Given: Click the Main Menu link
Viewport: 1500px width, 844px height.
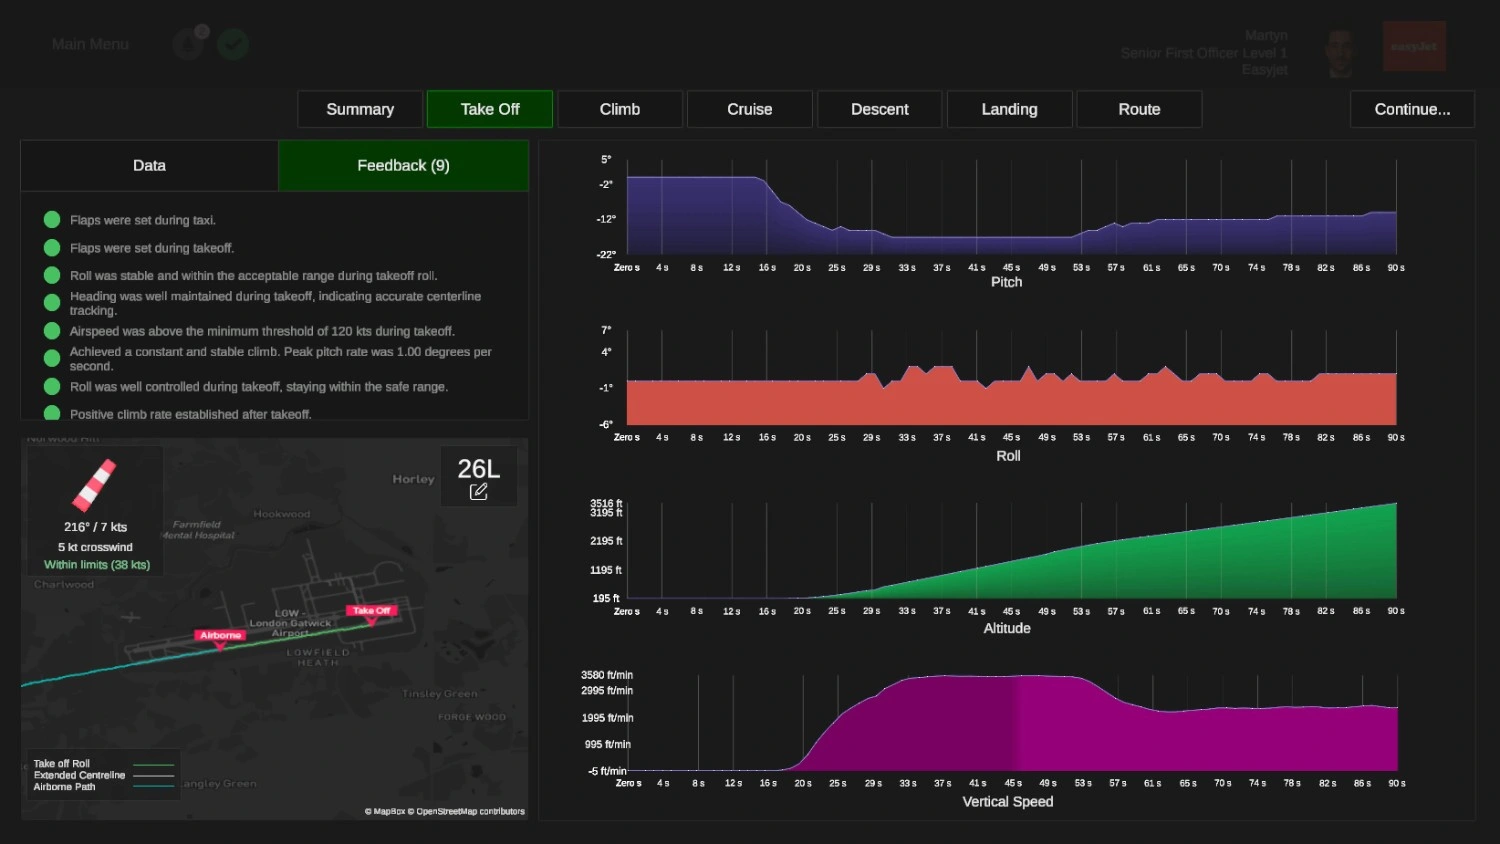Looking at the screenshot, I should [x=90, y=44].
